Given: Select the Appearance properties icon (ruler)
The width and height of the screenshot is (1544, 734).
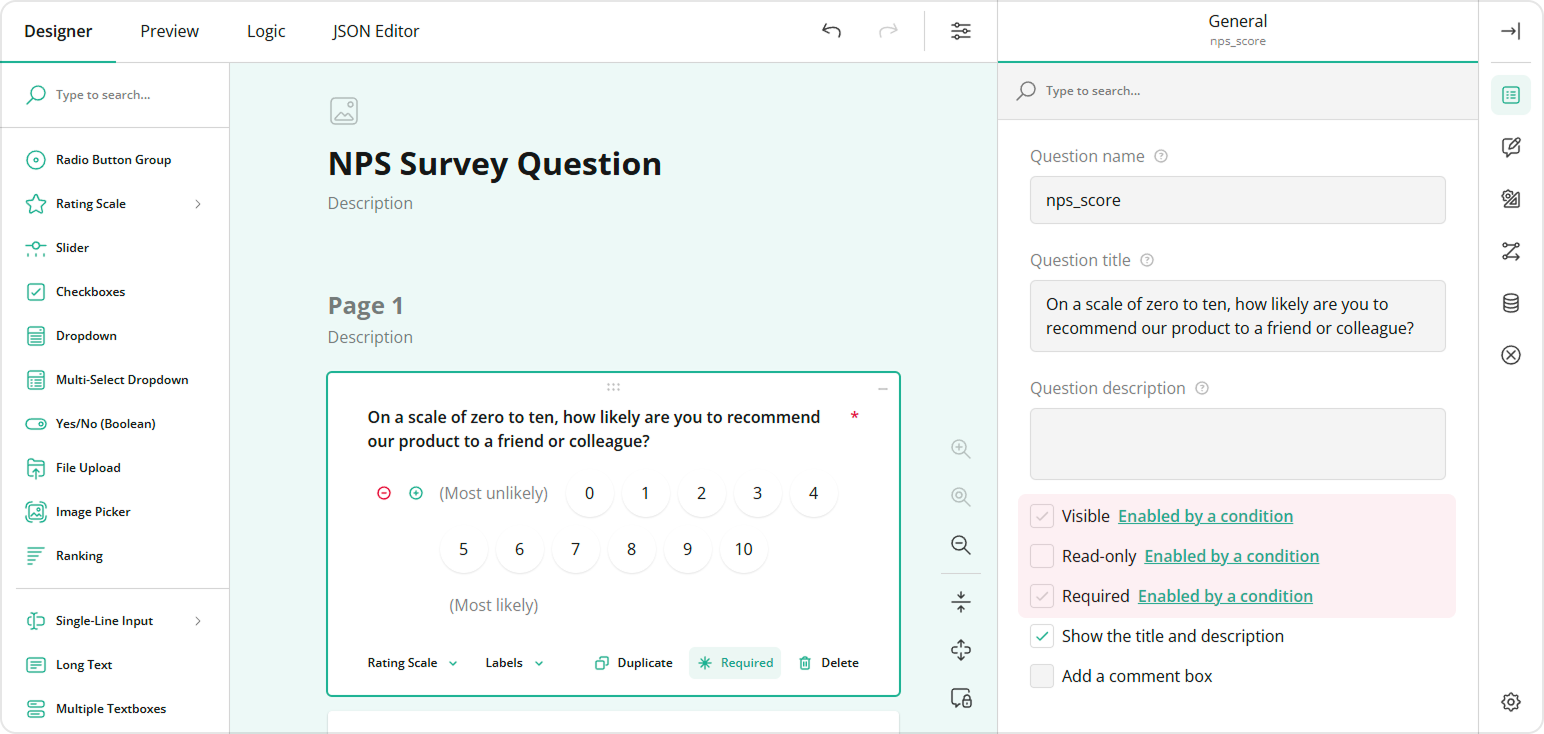Looking at the screenshot, I should pyautogui.click(x=1511, y=199).
